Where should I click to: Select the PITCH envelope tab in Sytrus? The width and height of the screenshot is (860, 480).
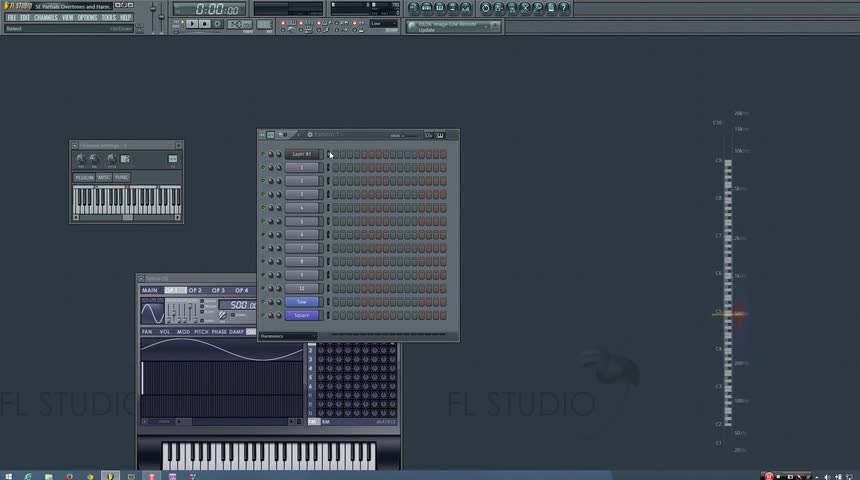pyautogui.click(x=201, y=332)
